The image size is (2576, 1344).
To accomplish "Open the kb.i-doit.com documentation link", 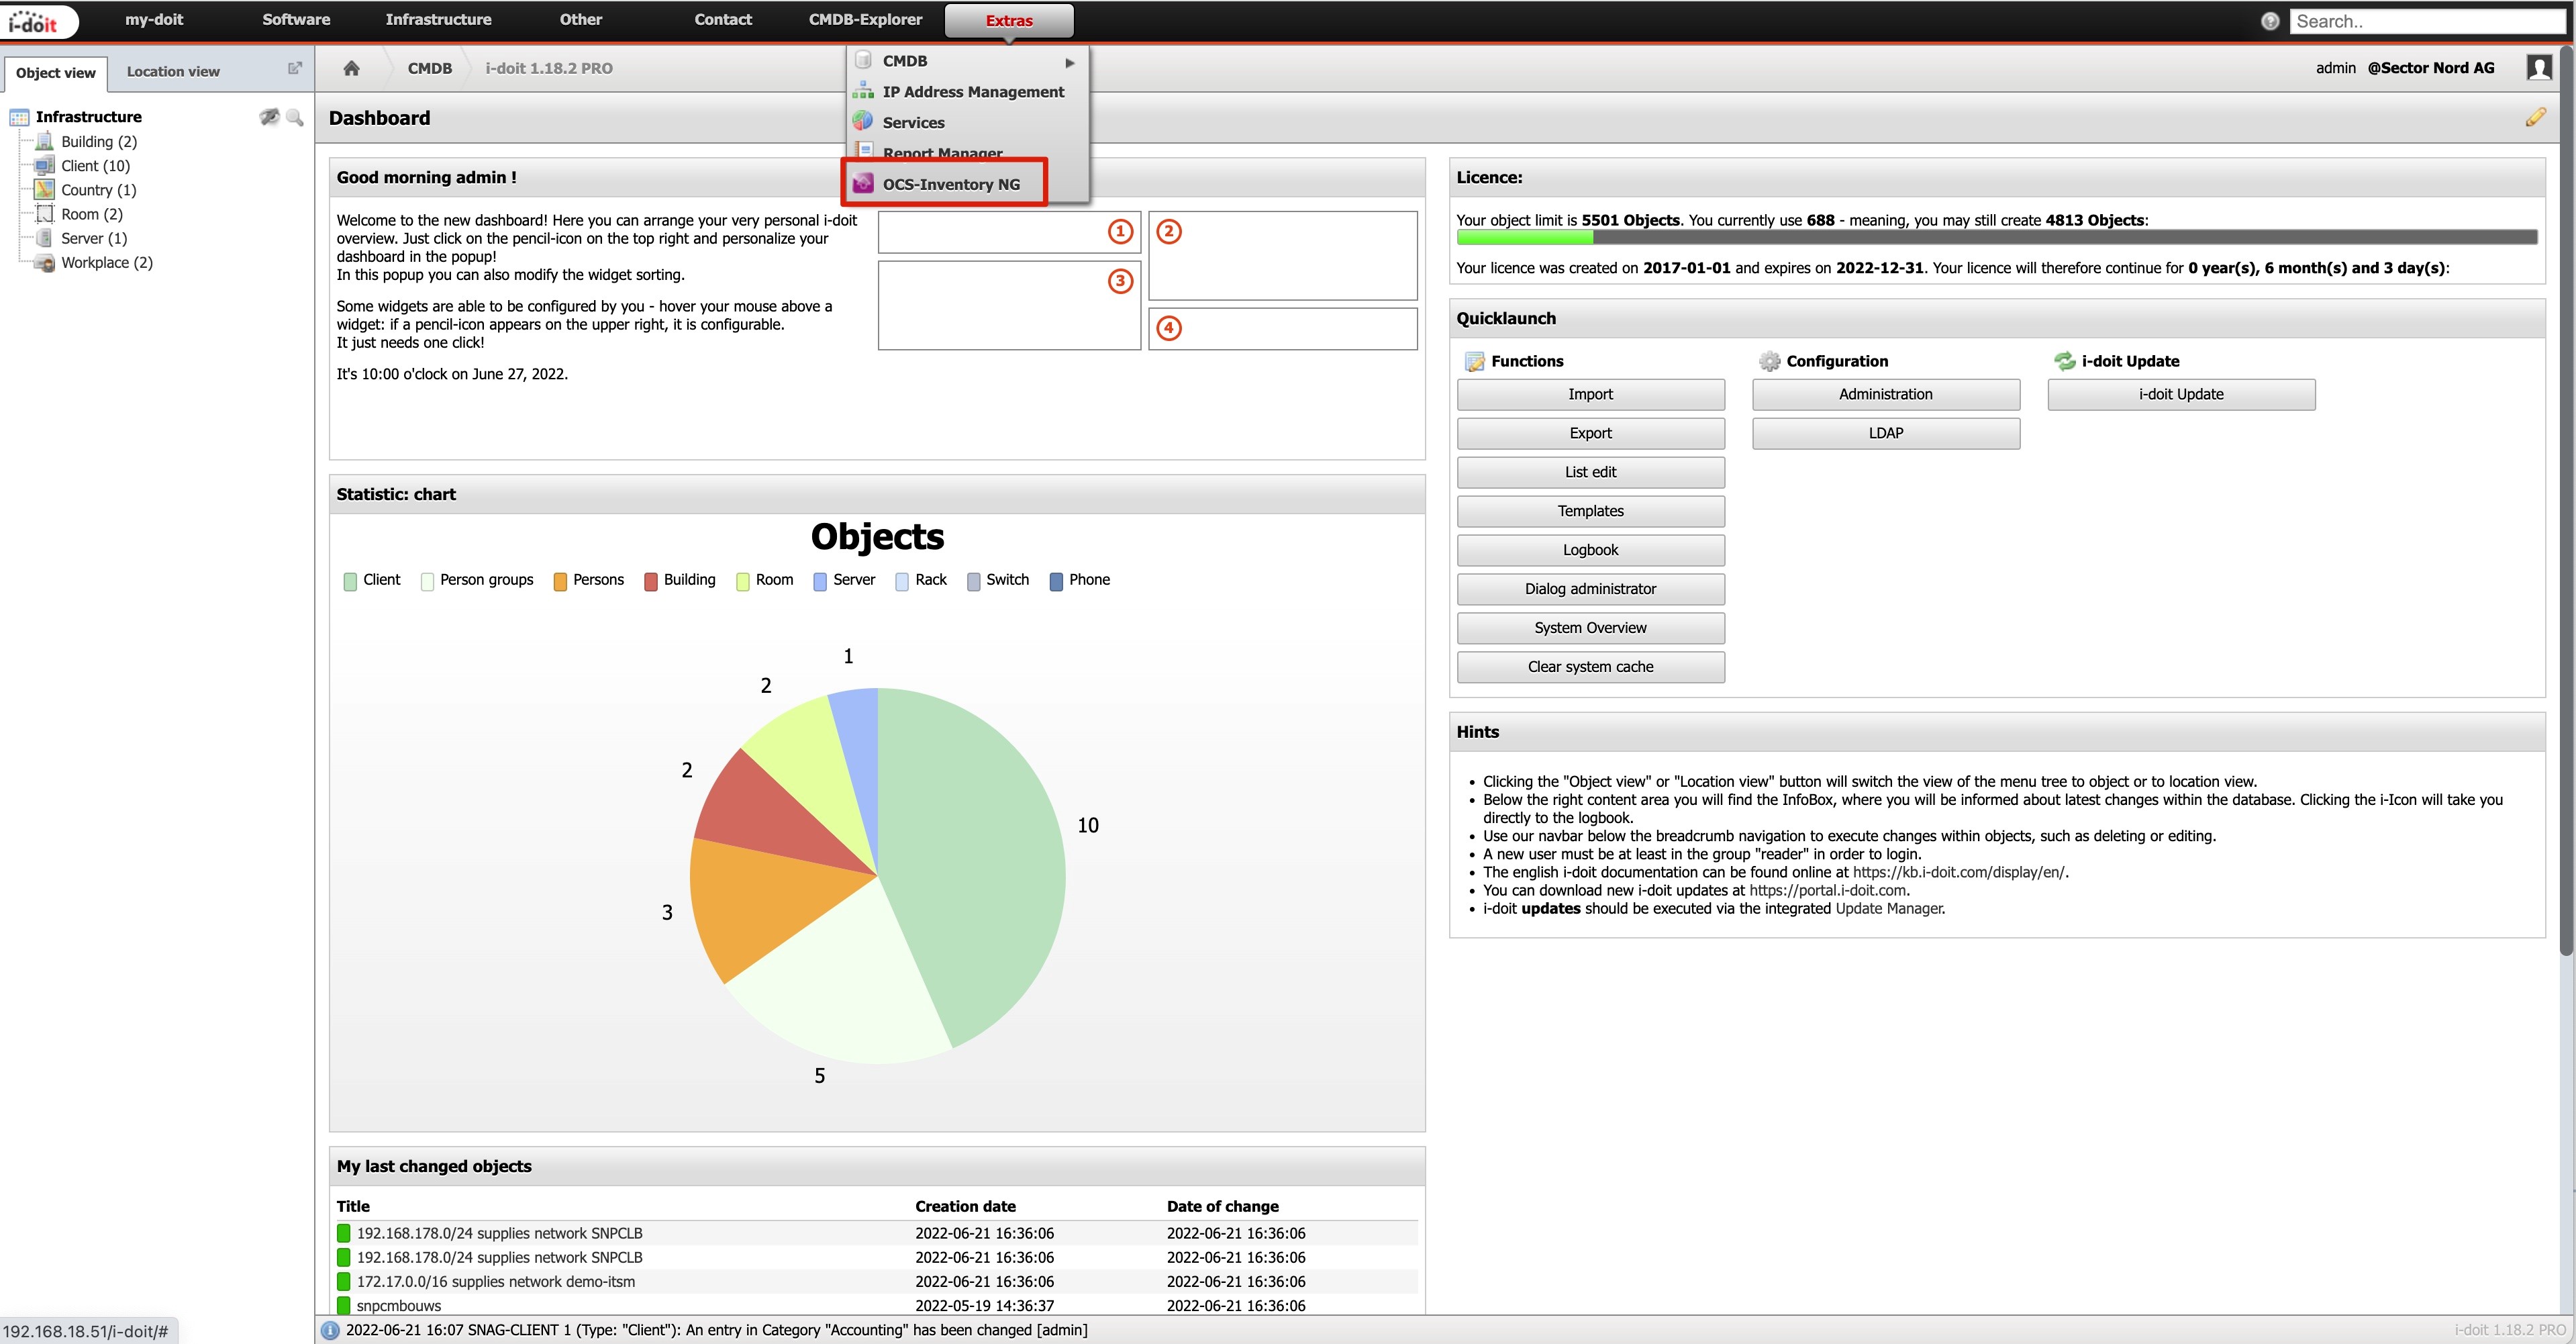I will coord(1959,872).
